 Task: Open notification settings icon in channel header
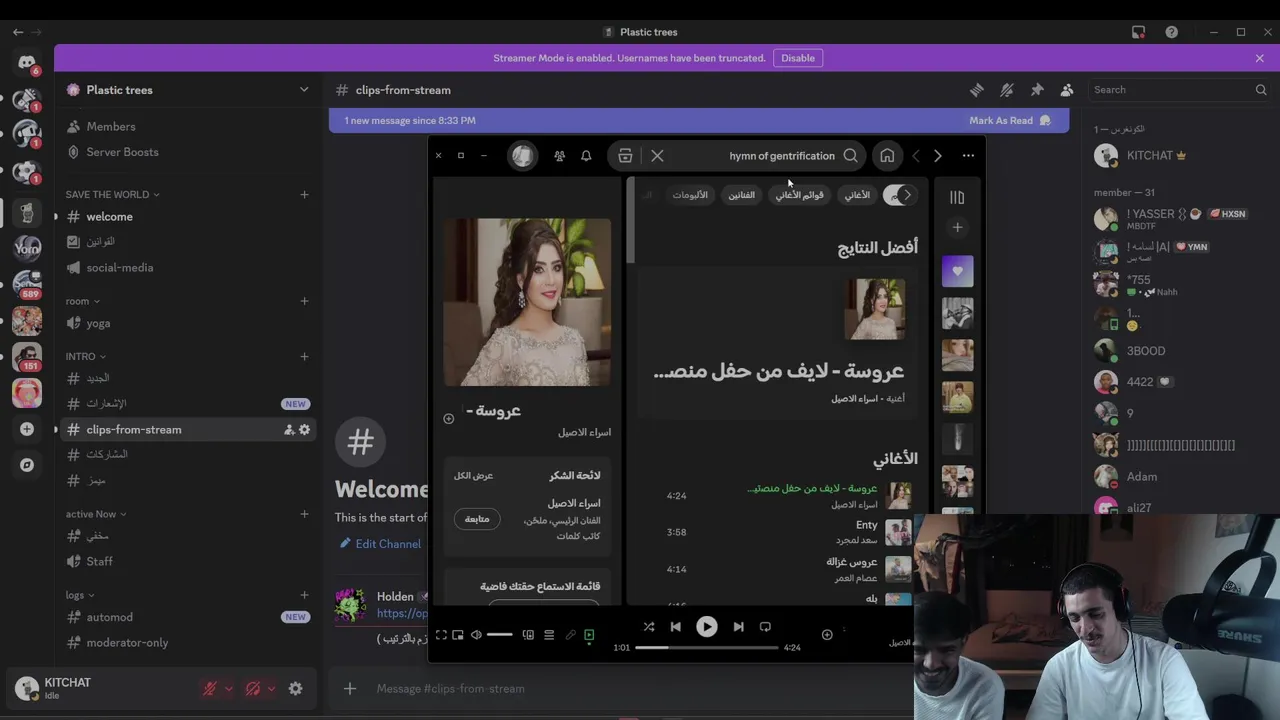click(x=1007, y=90)
